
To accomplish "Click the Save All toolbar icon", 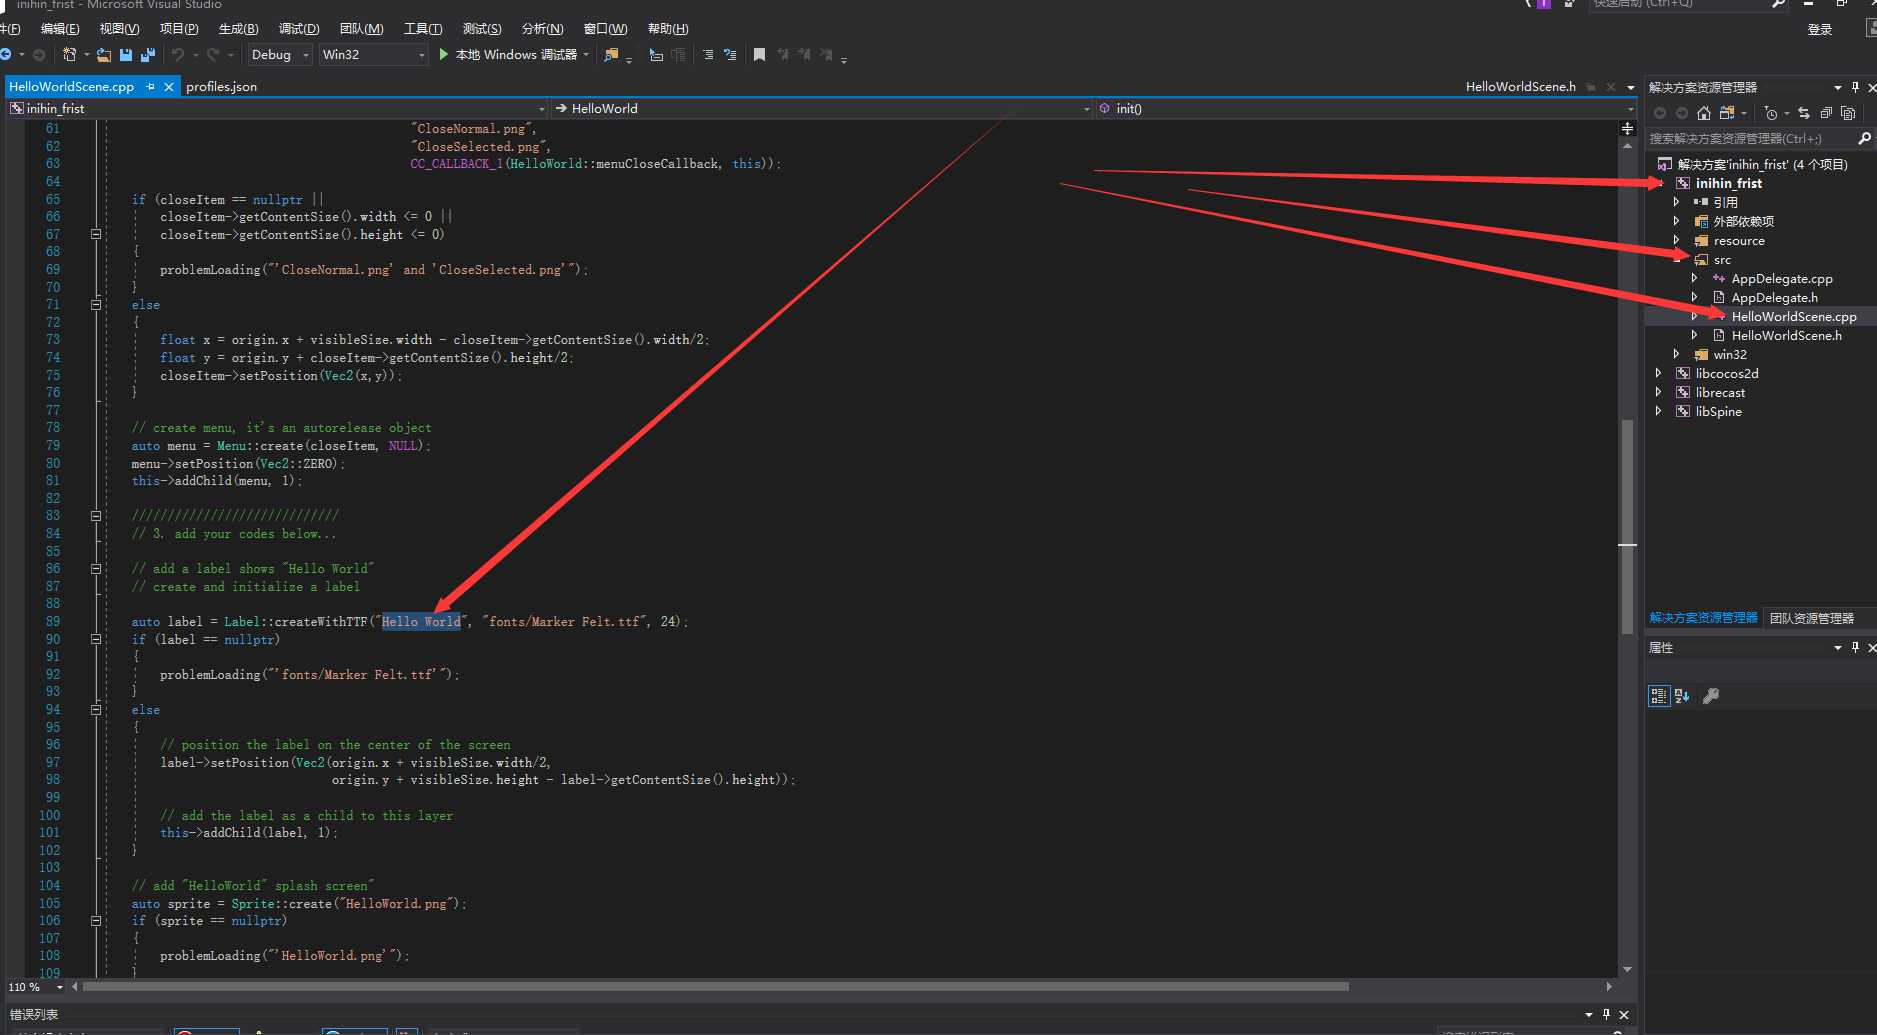I will point(148,54).
